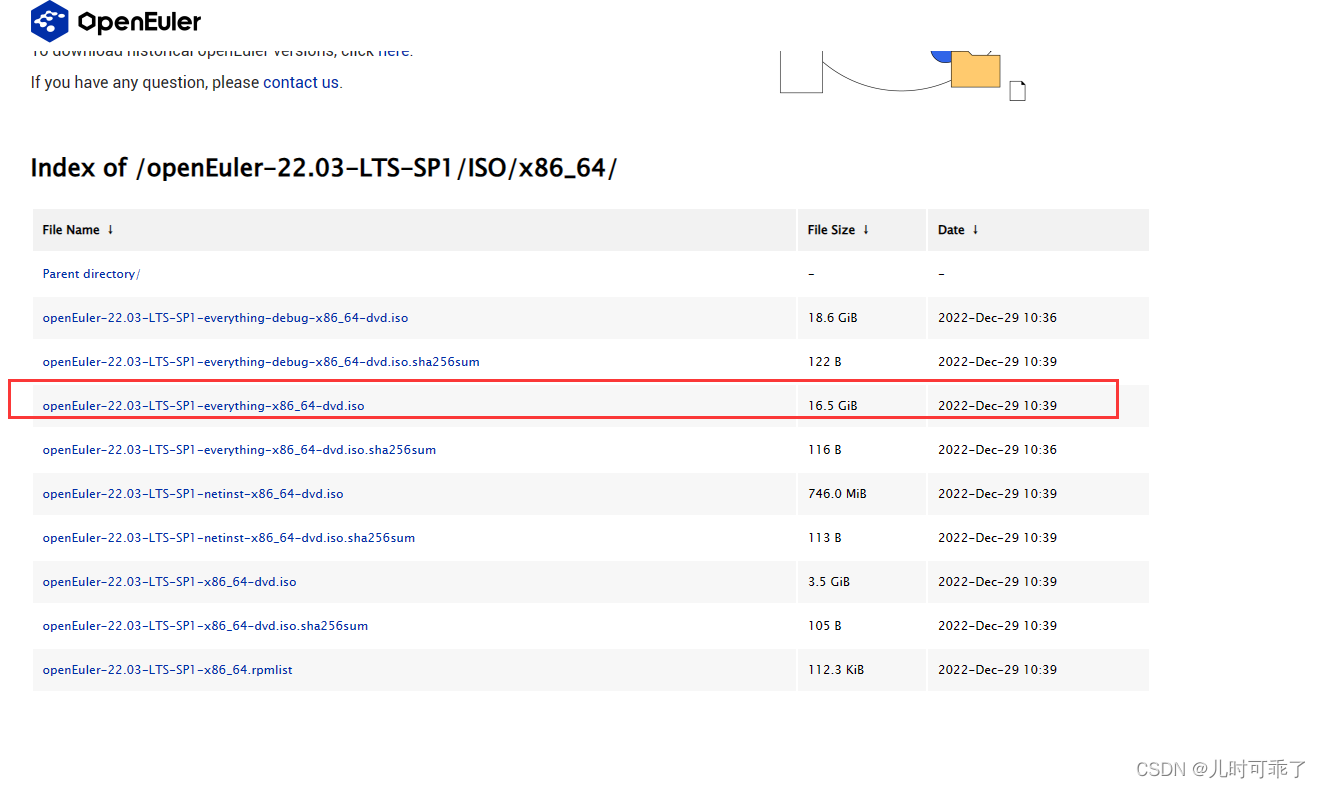
Task: Click the Date column header
Action: tap(1038, 230)
